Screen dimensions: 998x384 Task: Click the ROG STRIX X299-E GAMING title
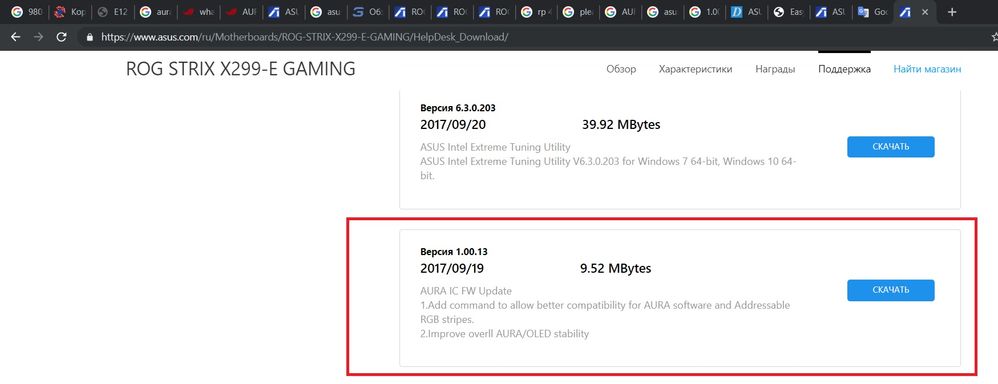tap(241, 69)
